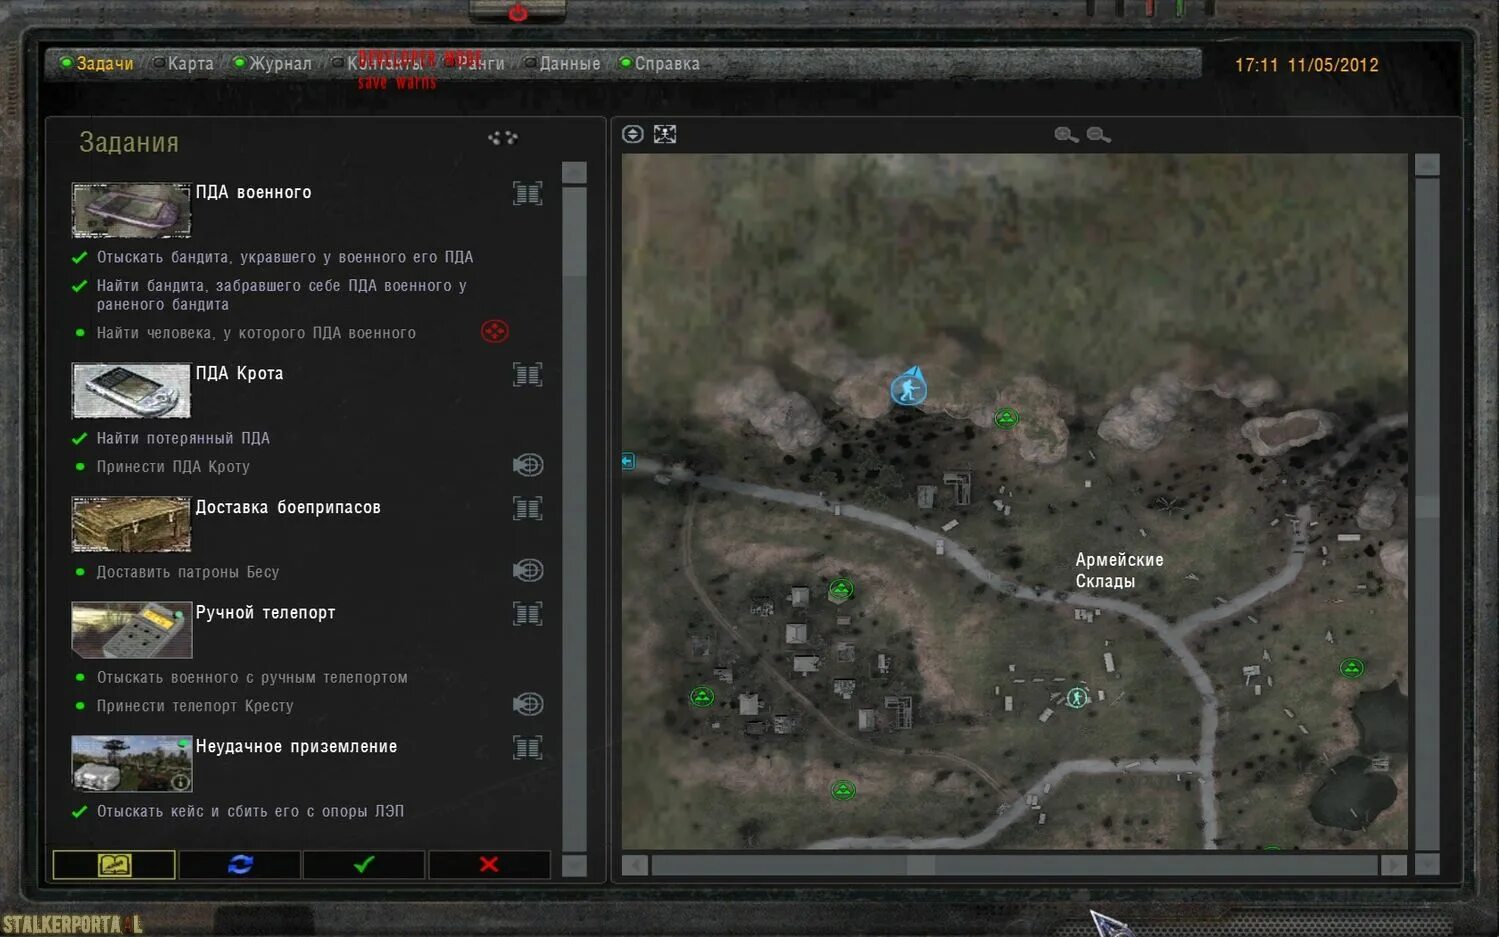Click green stalker marker south of the village
The image size is (1499, 937).
pos(843,791)
